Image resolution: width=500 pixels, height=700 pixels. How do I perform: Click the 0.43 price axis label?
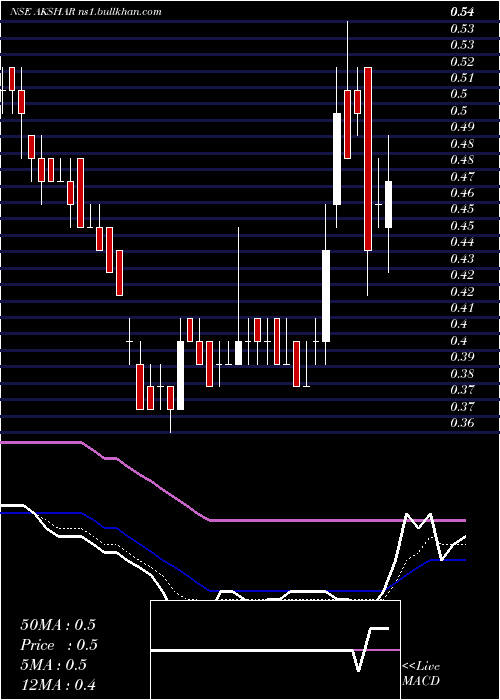tap(462, 258)
